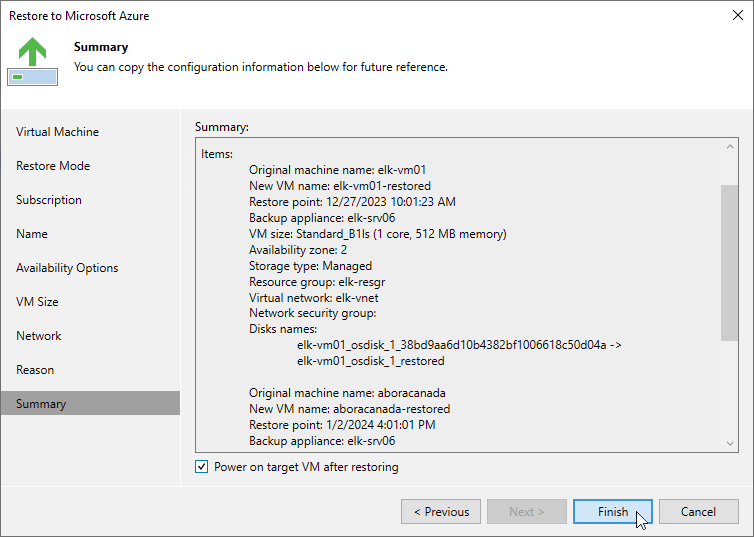Click the green restore arrow wizard icon
Image resolution: width=754 pixels, height=537 pixels.
[x=33, y=61]
